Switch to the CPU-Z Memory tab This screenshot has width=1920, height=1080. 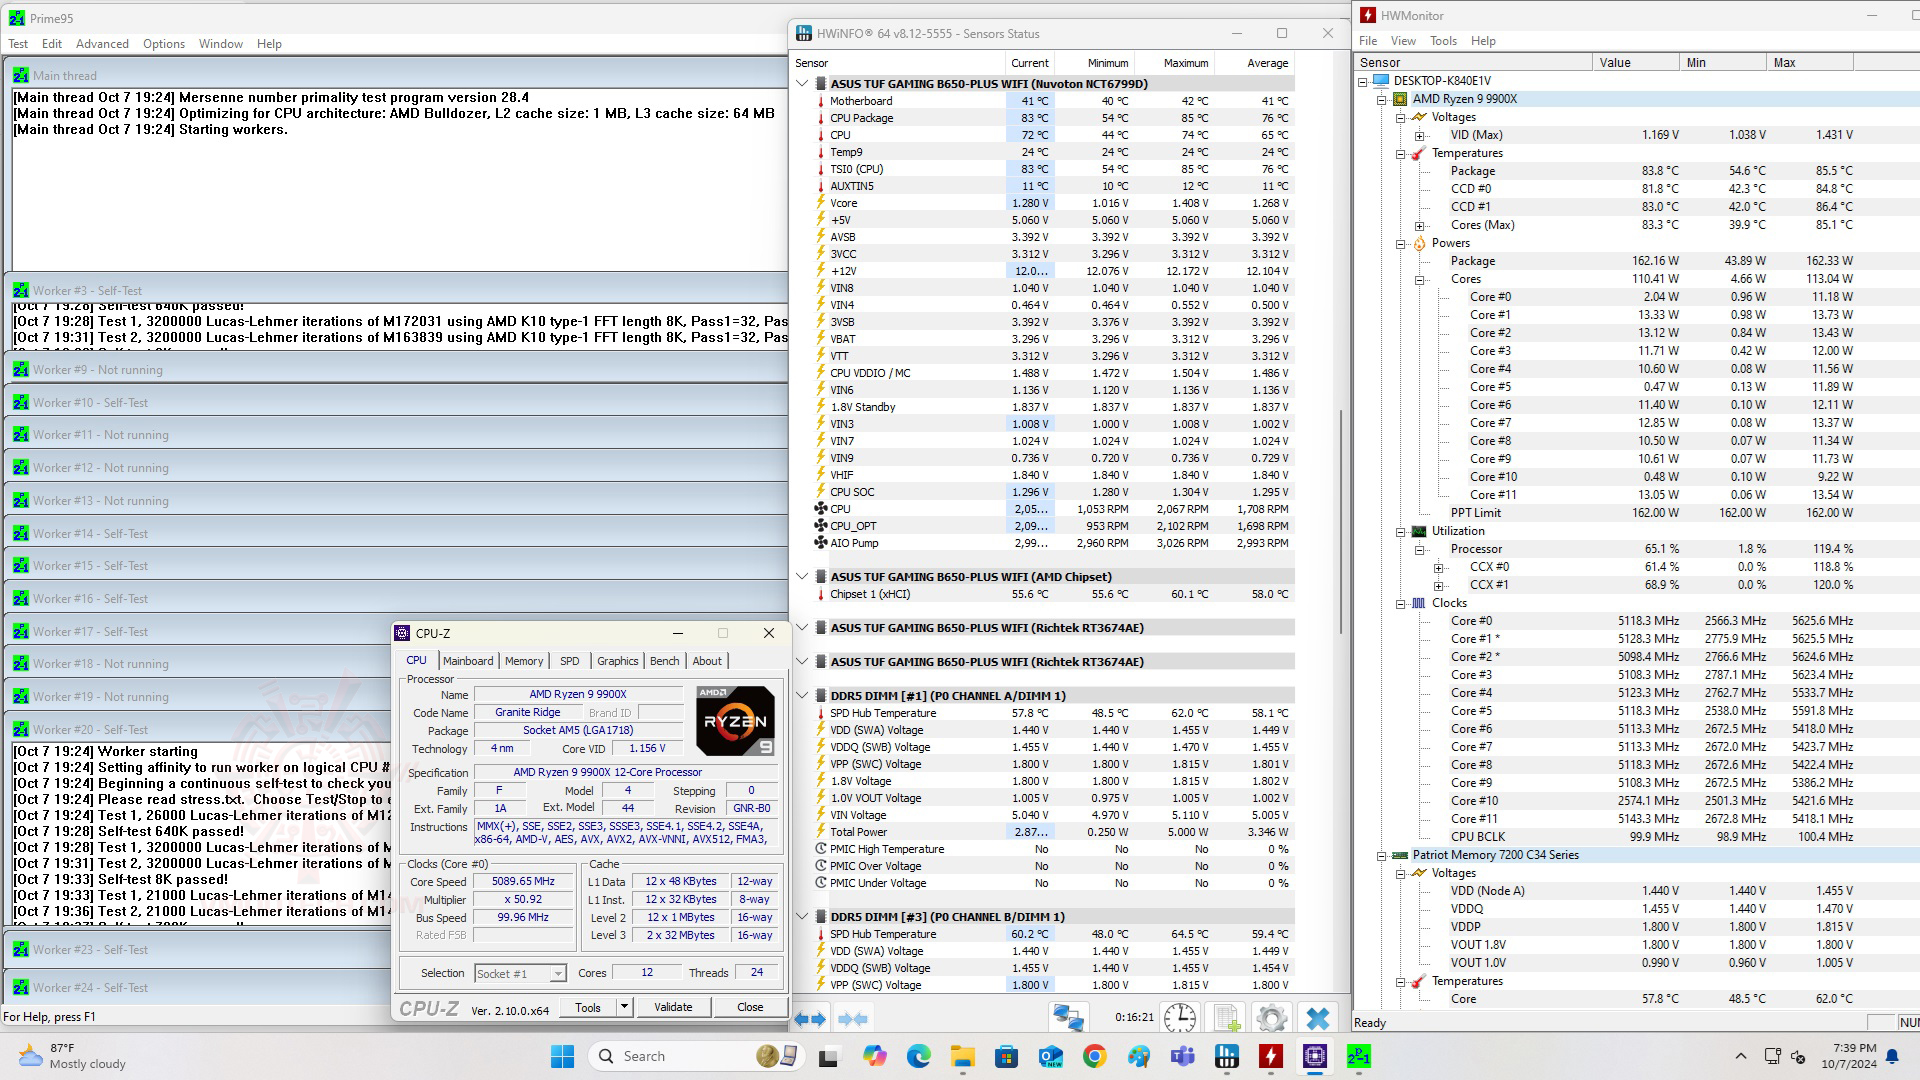pyautogui.click(x=524, y=661)
